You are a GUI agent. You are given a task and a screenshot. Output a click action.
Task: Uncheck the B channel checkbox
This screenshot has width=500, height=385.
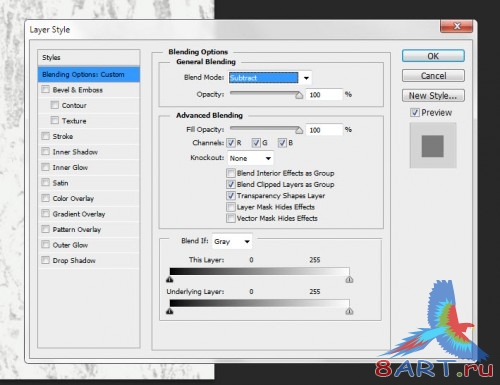282,143
